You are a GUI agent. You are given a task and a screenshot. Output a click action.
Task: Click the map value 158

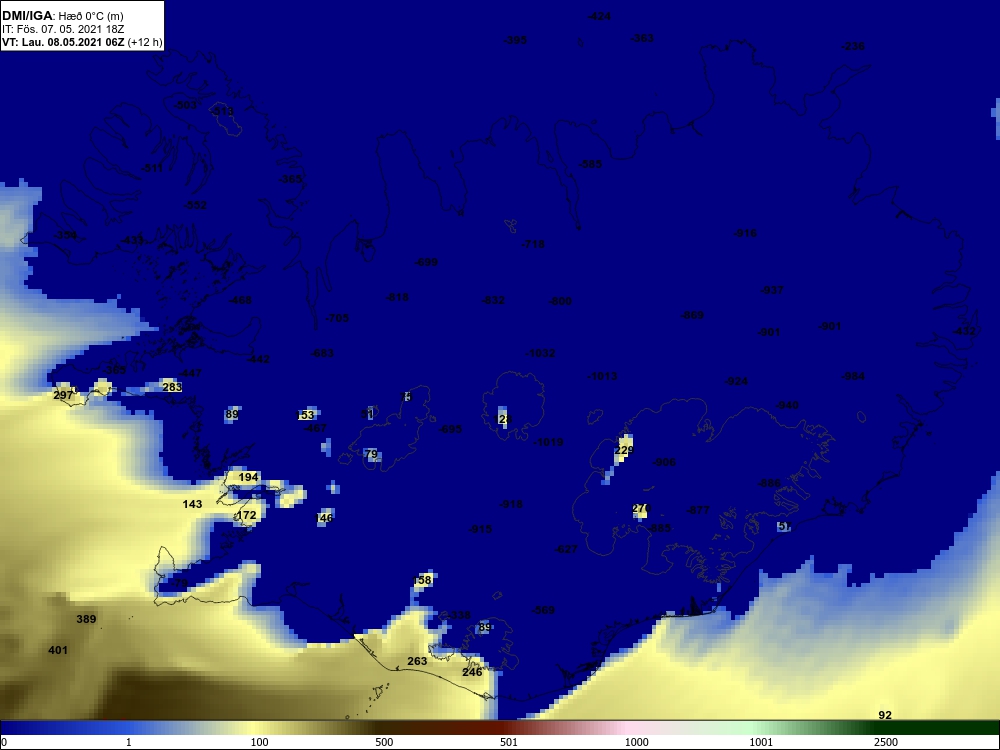click(423, 580)
